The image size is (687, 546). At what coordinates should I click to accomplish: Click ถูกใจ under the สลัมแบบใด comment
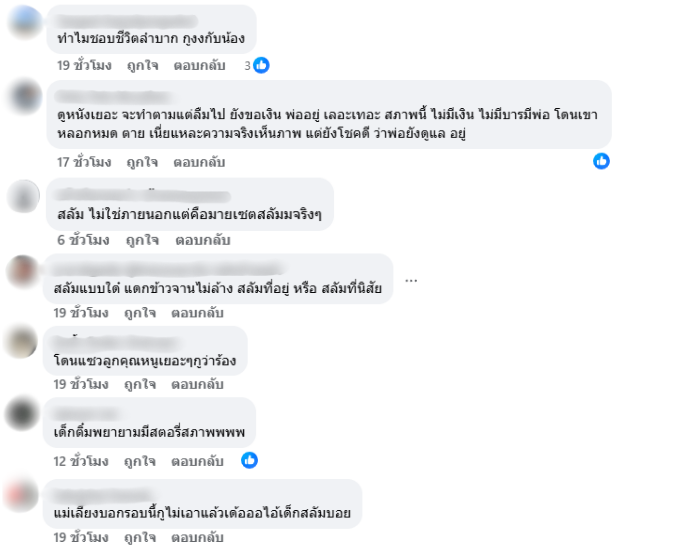pyautogui.click(x=140, y=313)
